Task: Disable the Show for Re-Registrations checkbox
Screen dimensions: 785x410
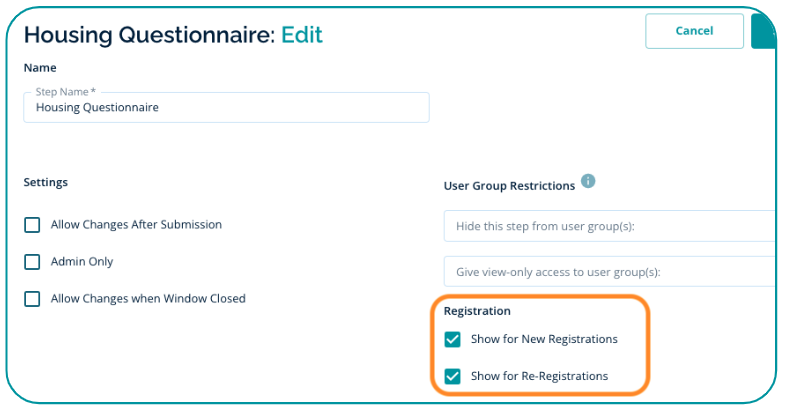Action: 453,377
